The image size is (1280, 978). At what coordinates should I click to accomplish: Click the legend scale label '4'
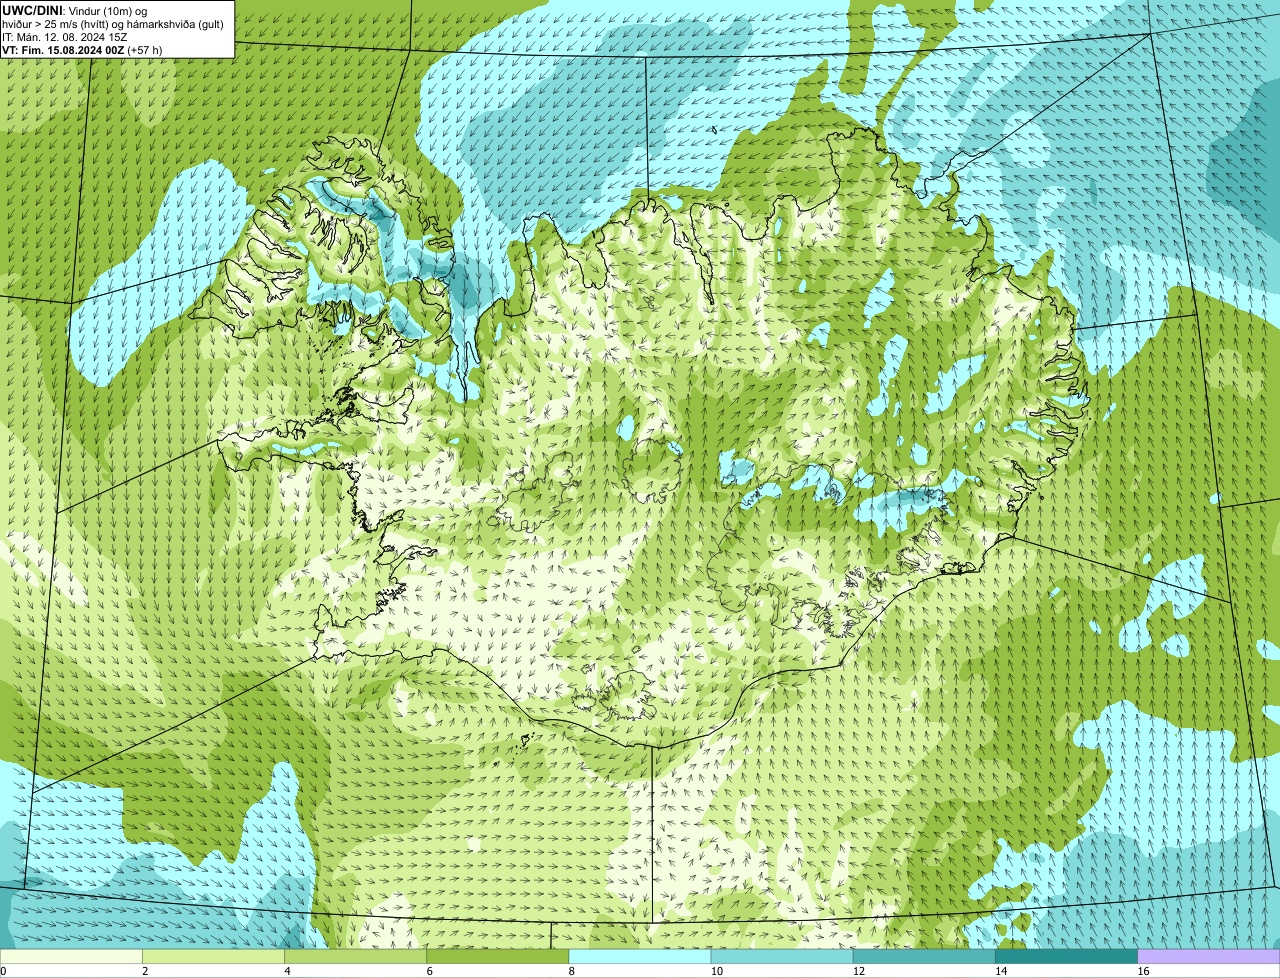coord(287,971)
